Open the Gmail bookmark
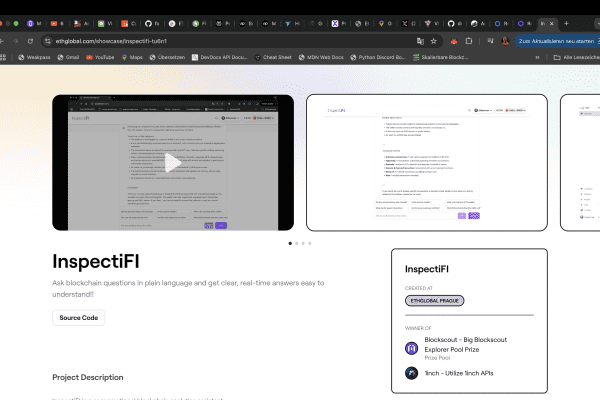 [68, 57]
